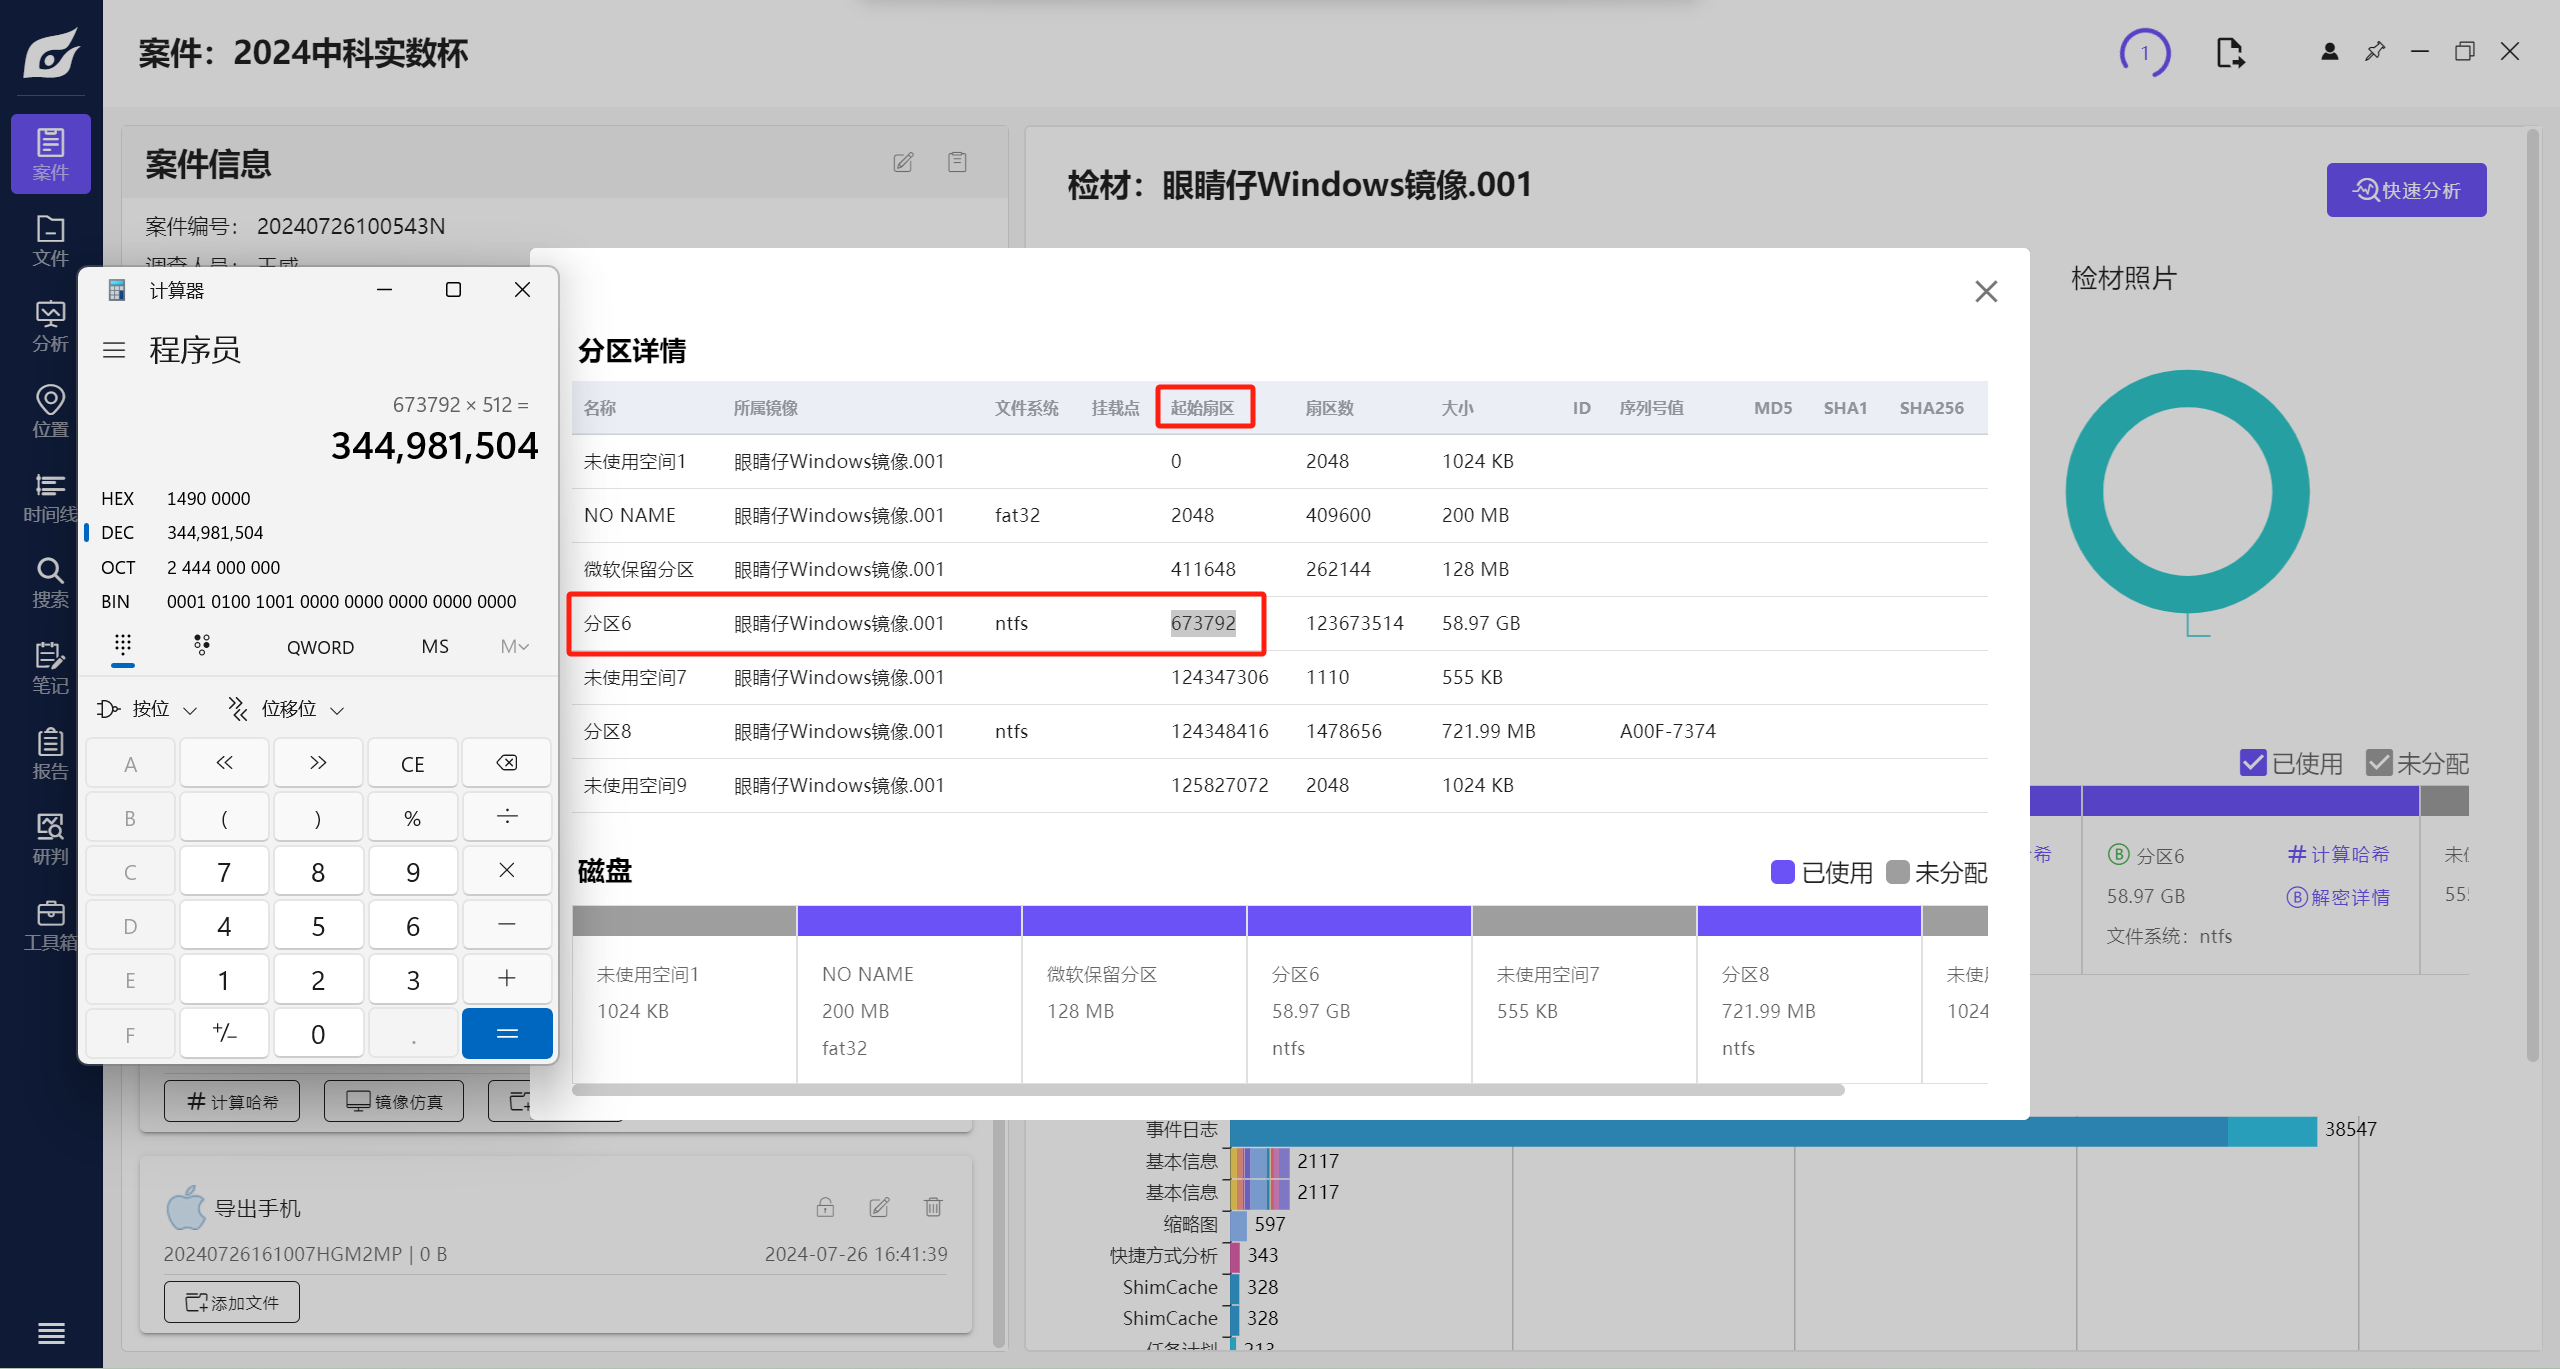Click the edit pencil icon in 案件信息
Screen dimensions: 2560x1369
(x=903, y=162)
